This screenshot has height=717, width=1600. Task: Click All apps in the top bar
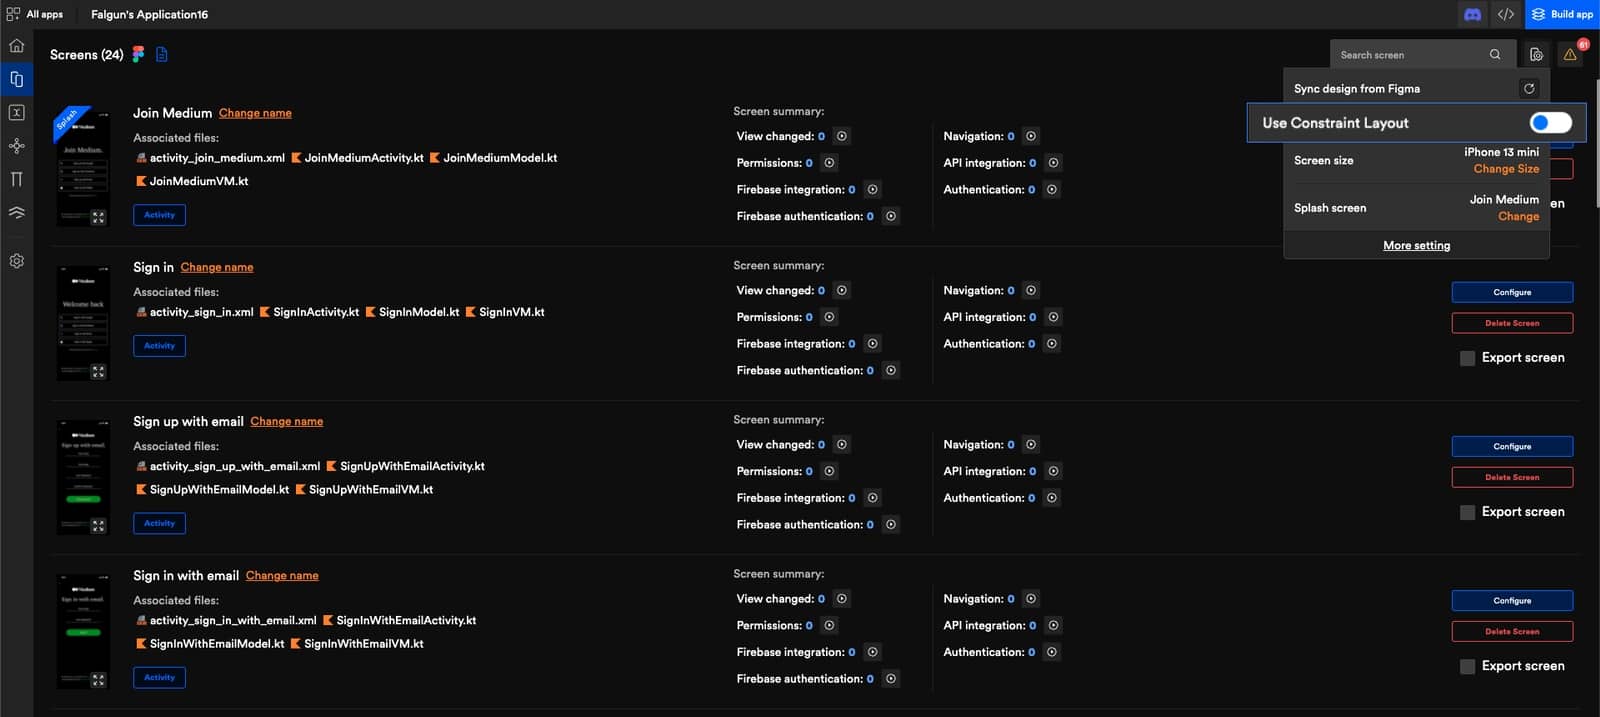(35, 14)
